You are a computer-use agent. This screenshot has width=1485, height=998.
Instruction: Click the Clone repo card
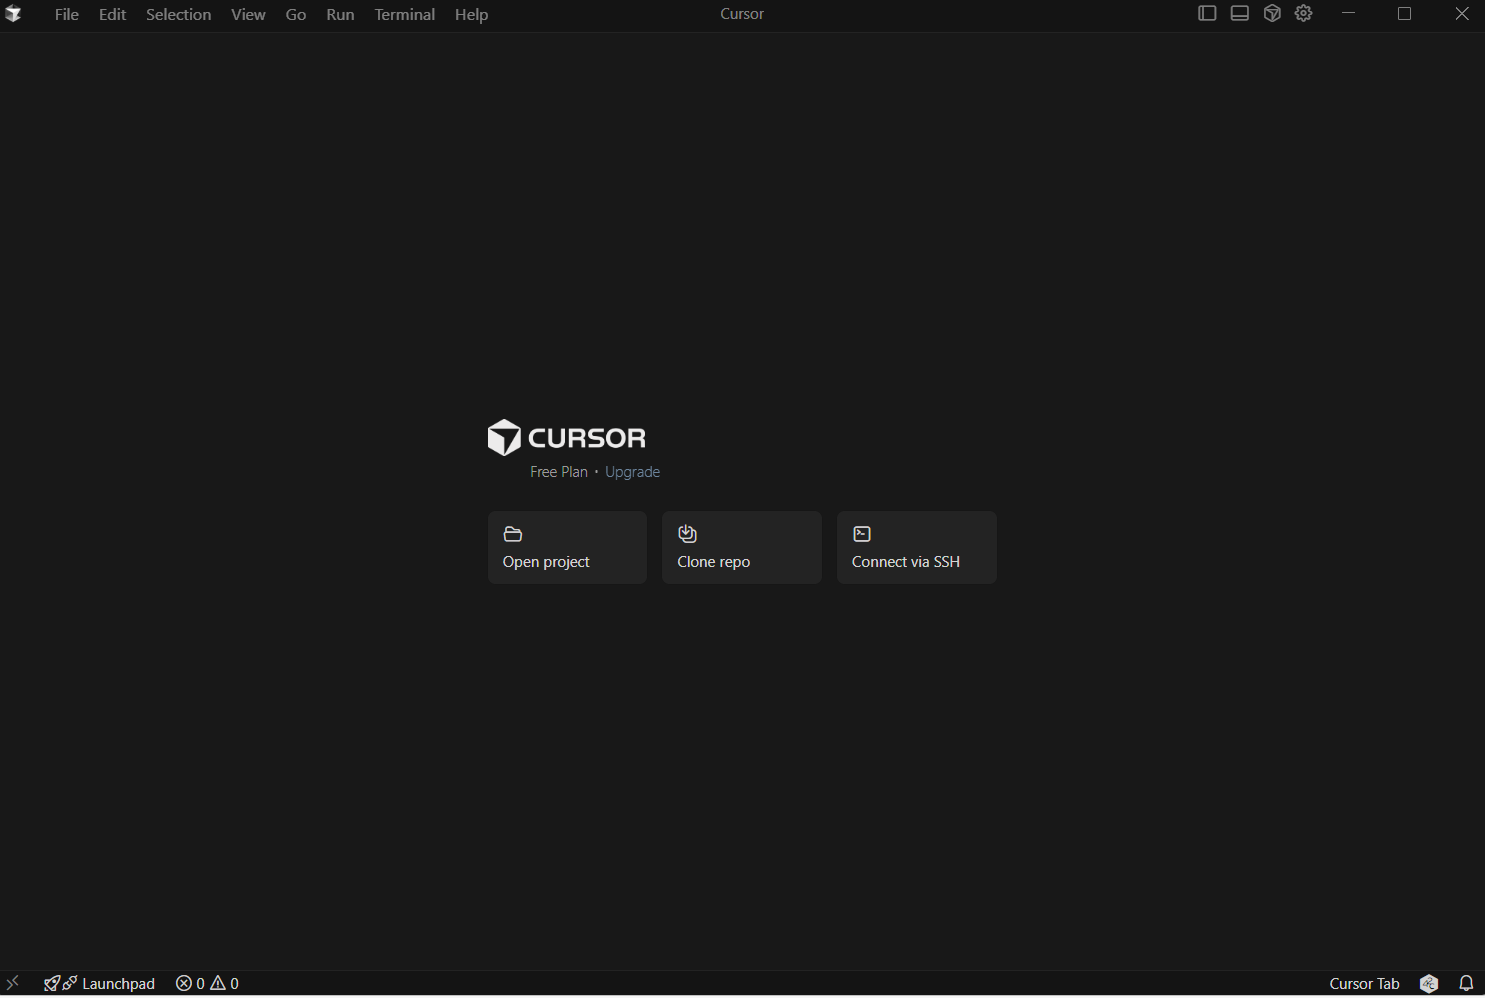click(x=742, y=547)
